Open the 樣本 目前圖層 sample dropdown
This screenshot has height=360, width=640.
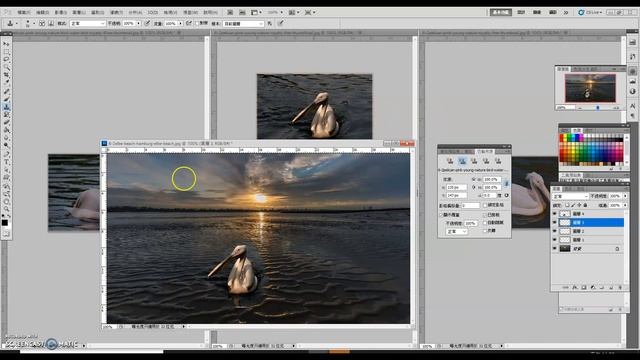[x=243, y=24]
